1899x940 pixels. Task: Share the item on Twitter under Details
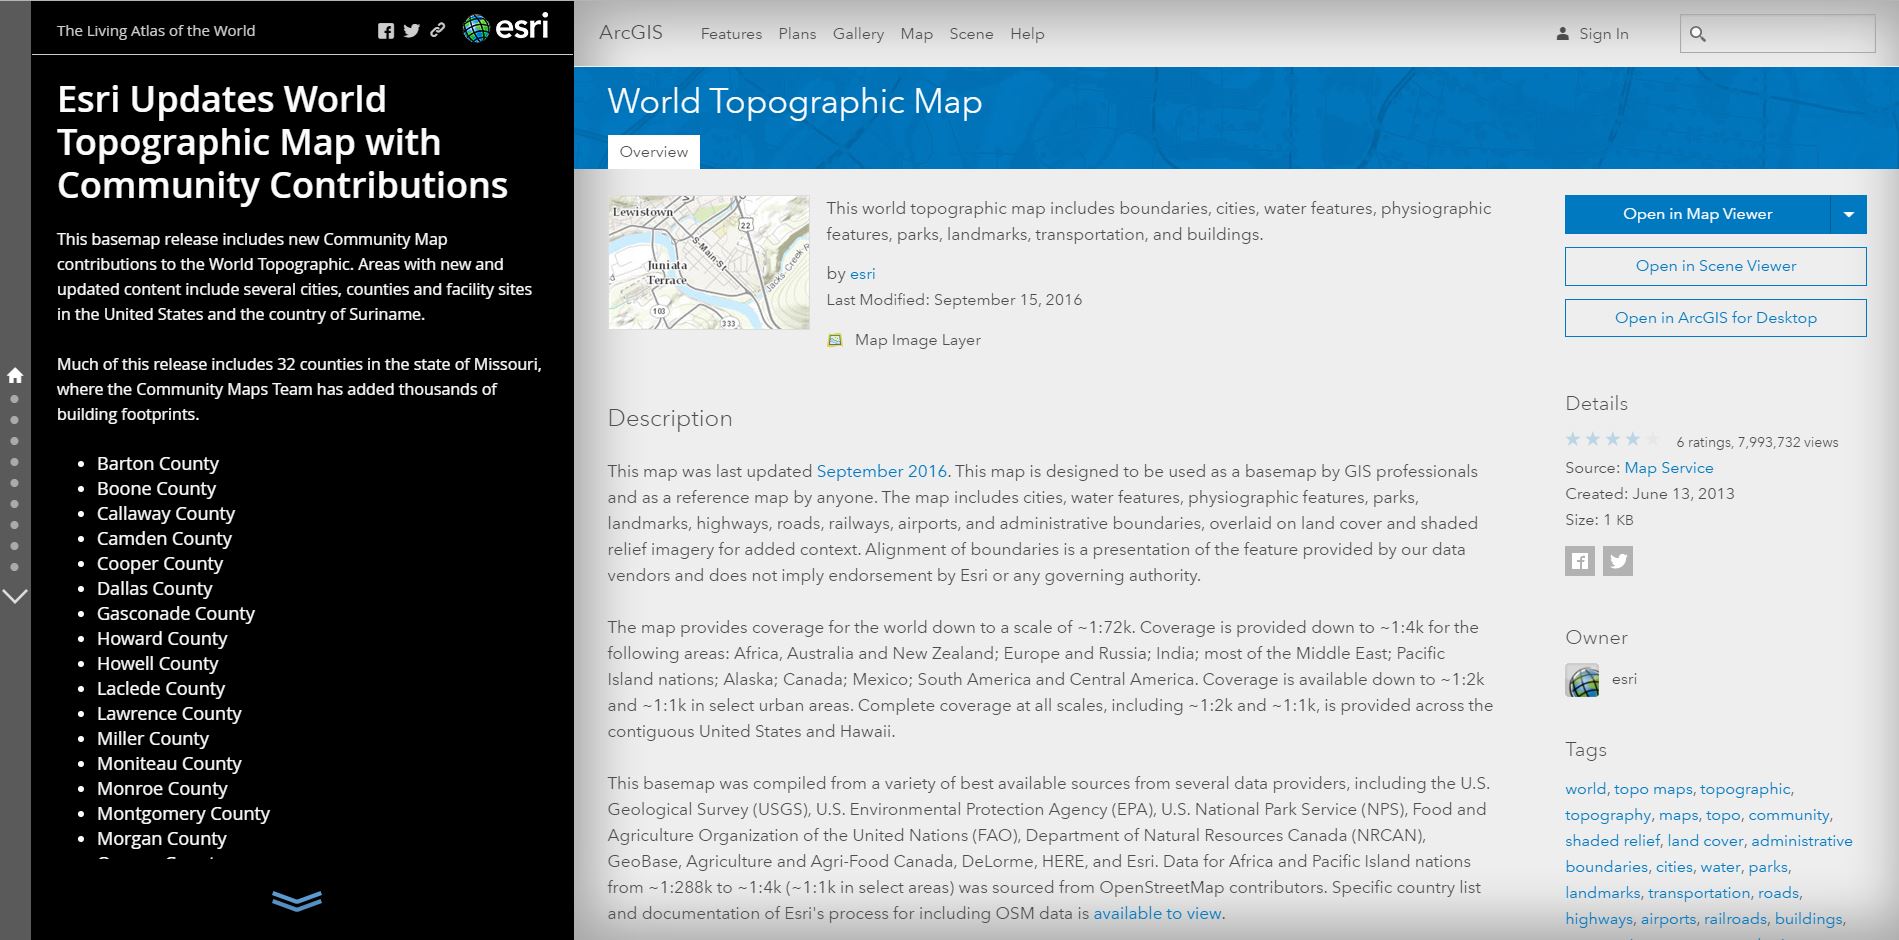pos(1618,561)
